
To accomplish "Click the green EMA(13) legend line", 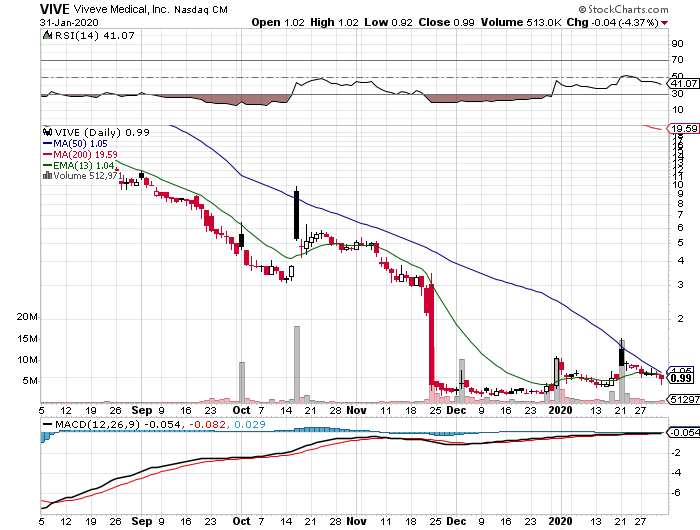I will click(46, 165).
